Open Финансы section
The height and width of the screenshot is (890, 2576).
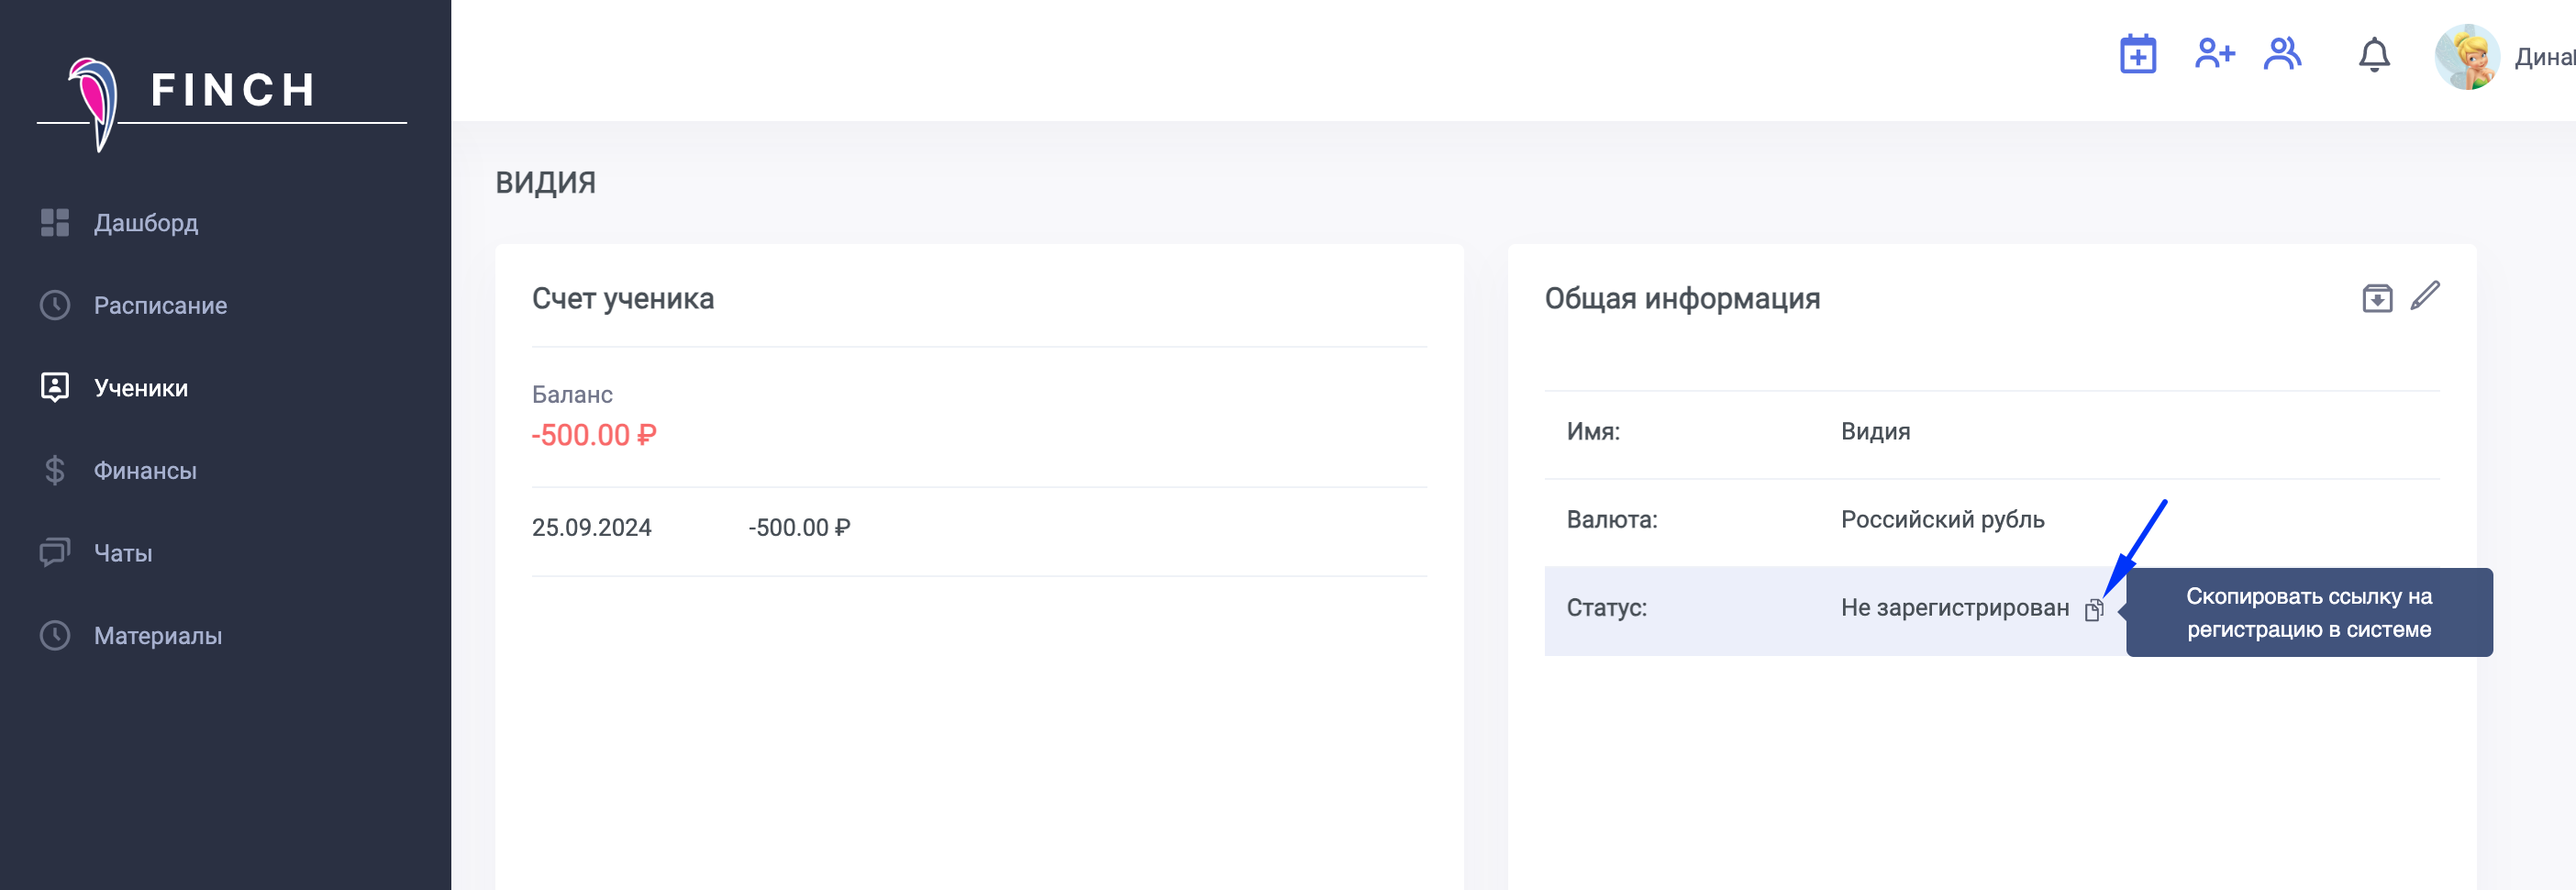pos(145,470)
